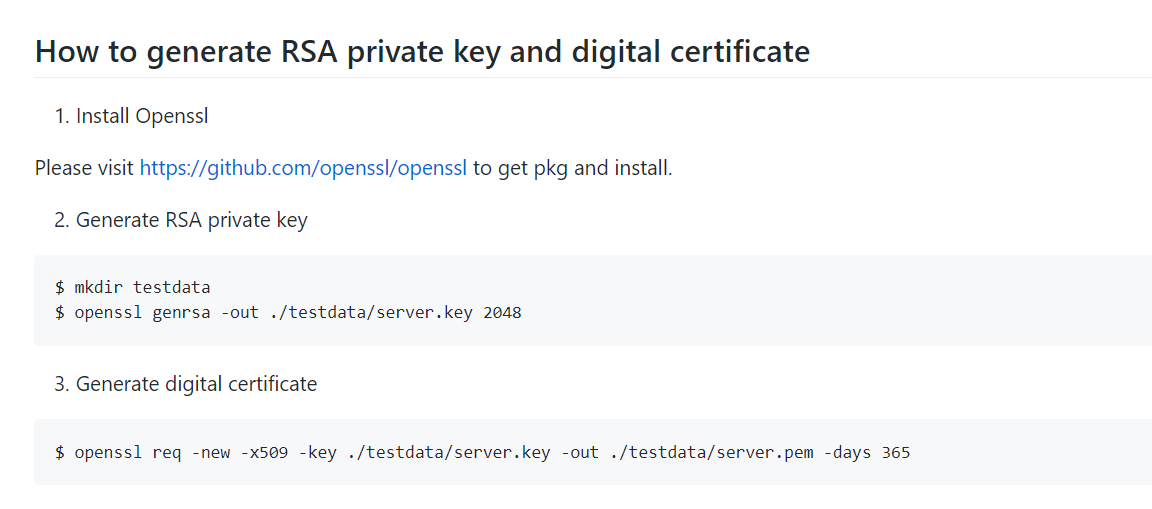The height and width of the screenshot is (509, 1152).
Task: Click "365" in the certificate command
Action: point(896,452)
